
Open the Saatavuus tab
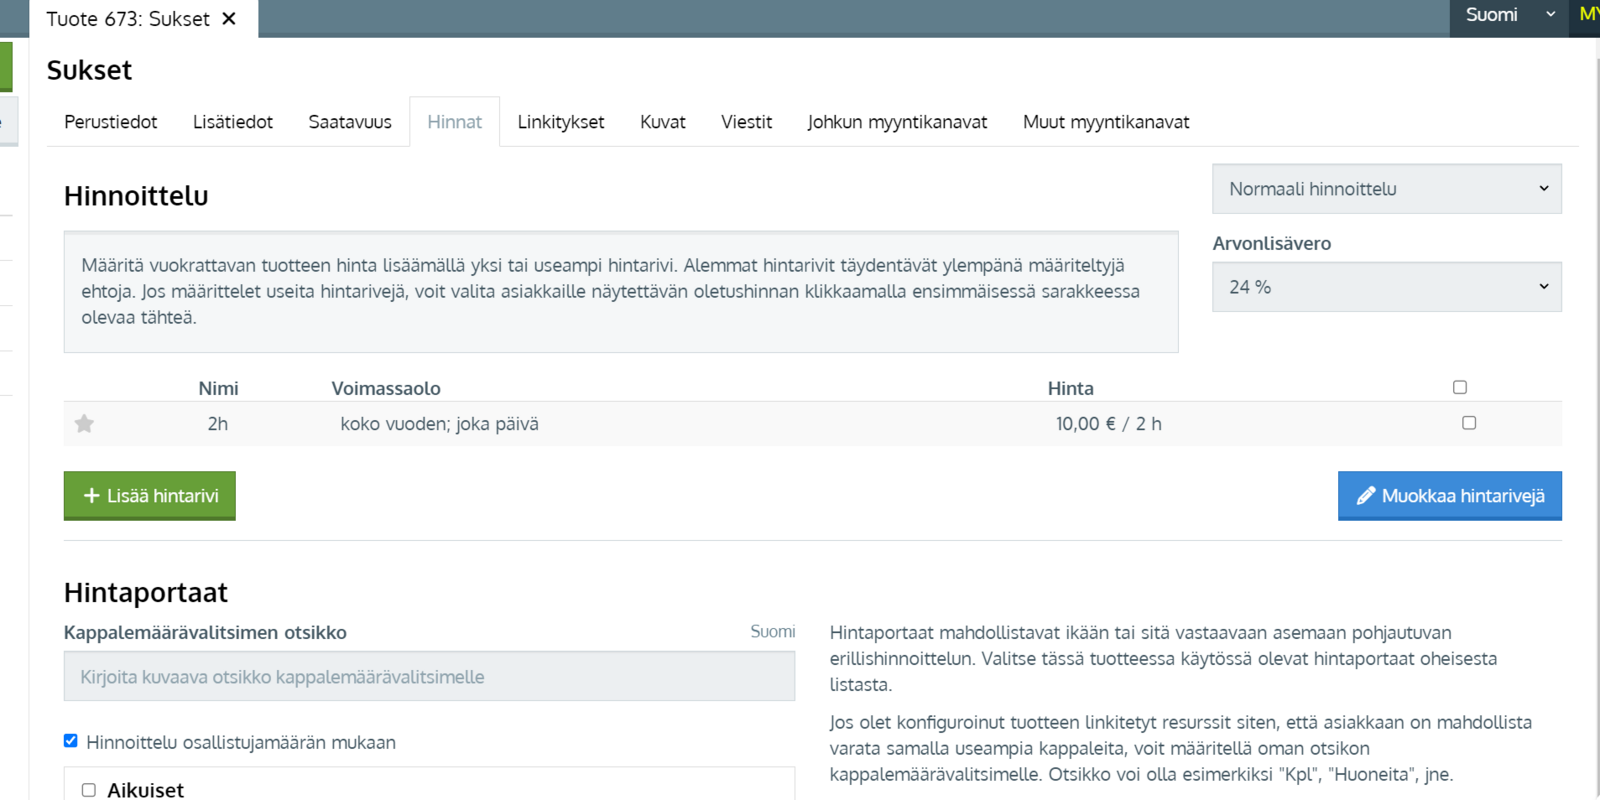[x=350, y=122]
